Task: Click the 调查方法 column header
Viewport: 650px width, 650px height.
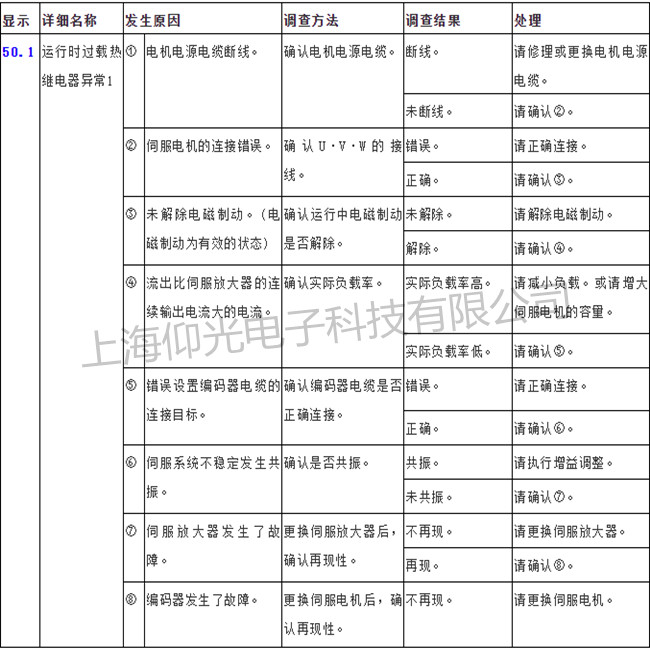Action: click(311, 20)
